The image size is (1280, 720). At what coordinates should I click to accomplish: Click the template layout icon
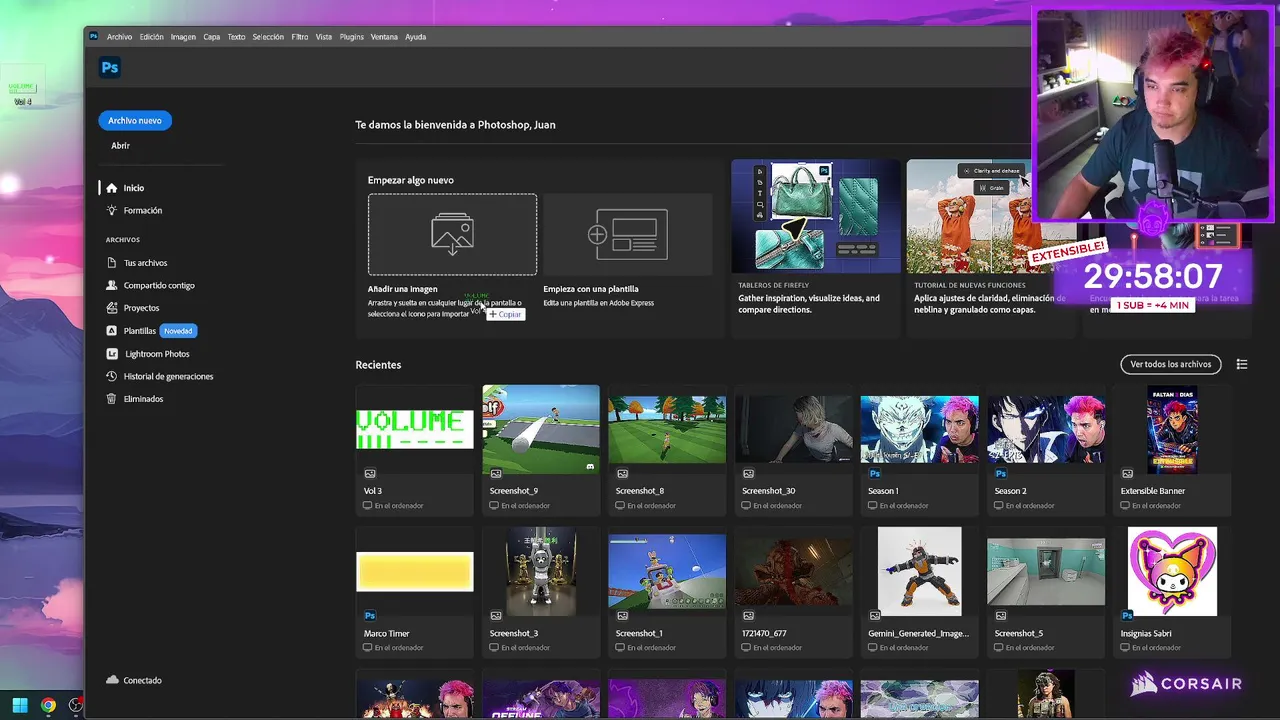point(628,234)
